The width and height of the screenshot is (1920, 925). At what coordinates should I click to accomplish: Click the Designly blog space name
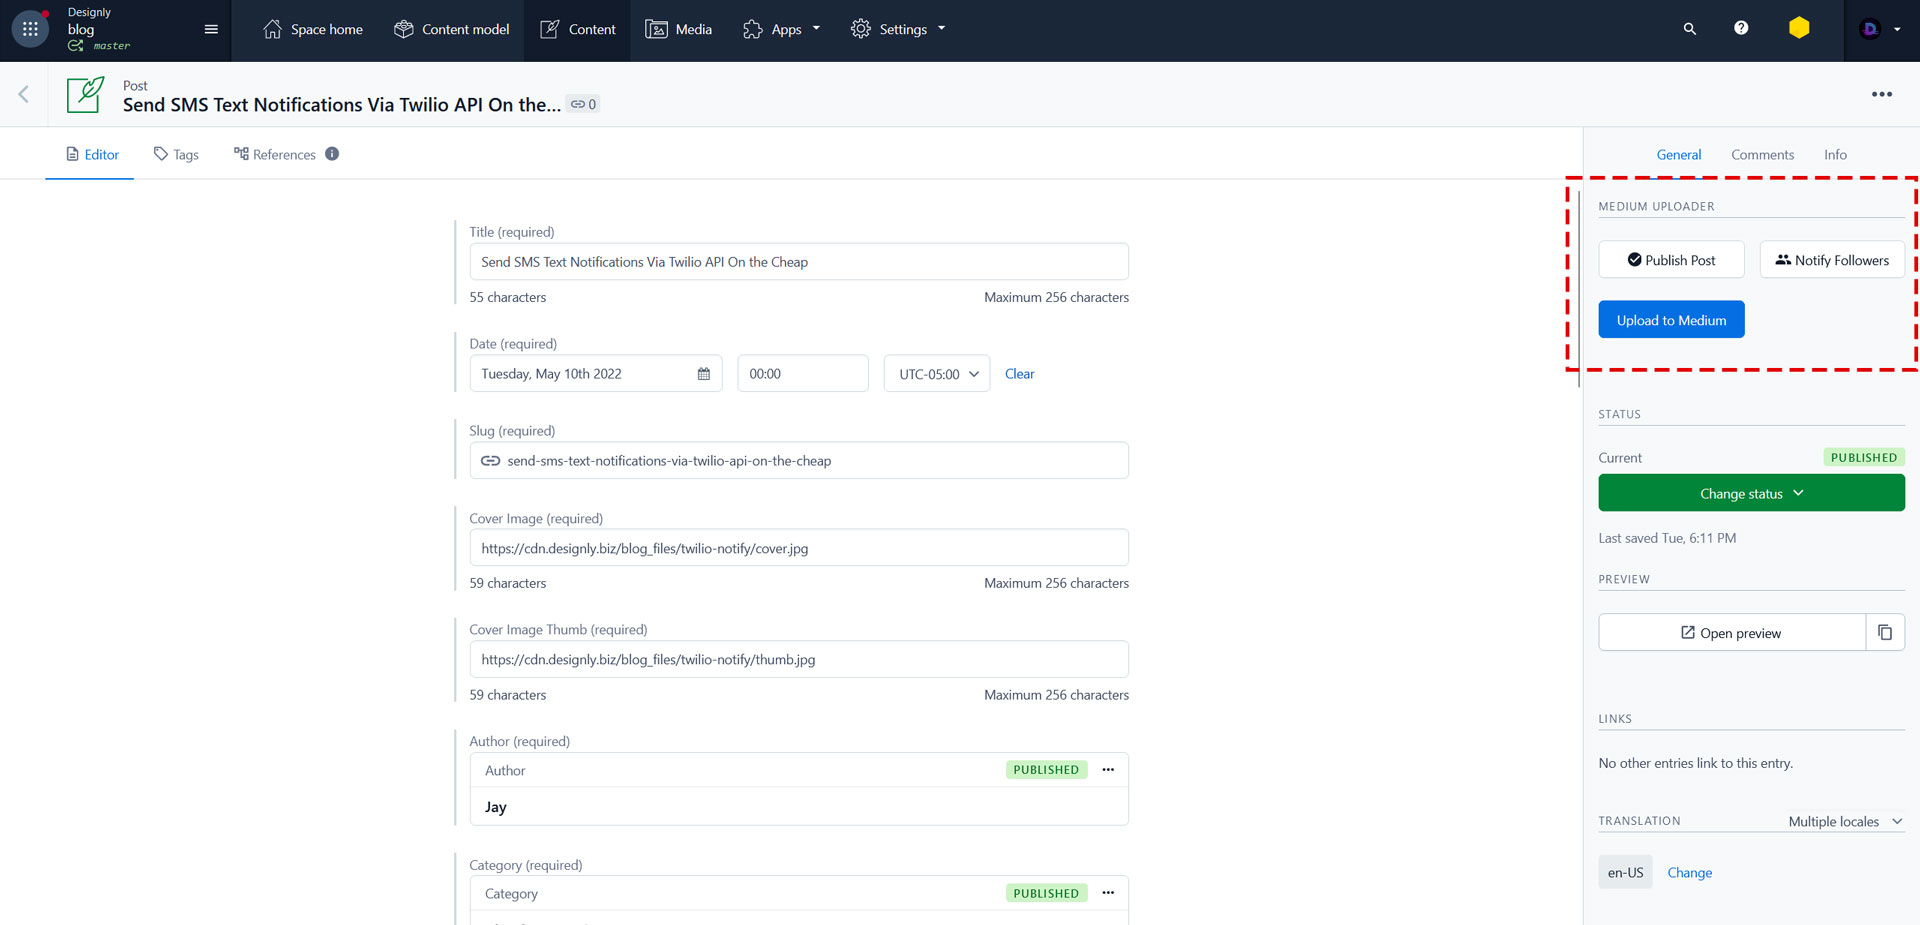[89, 21]
